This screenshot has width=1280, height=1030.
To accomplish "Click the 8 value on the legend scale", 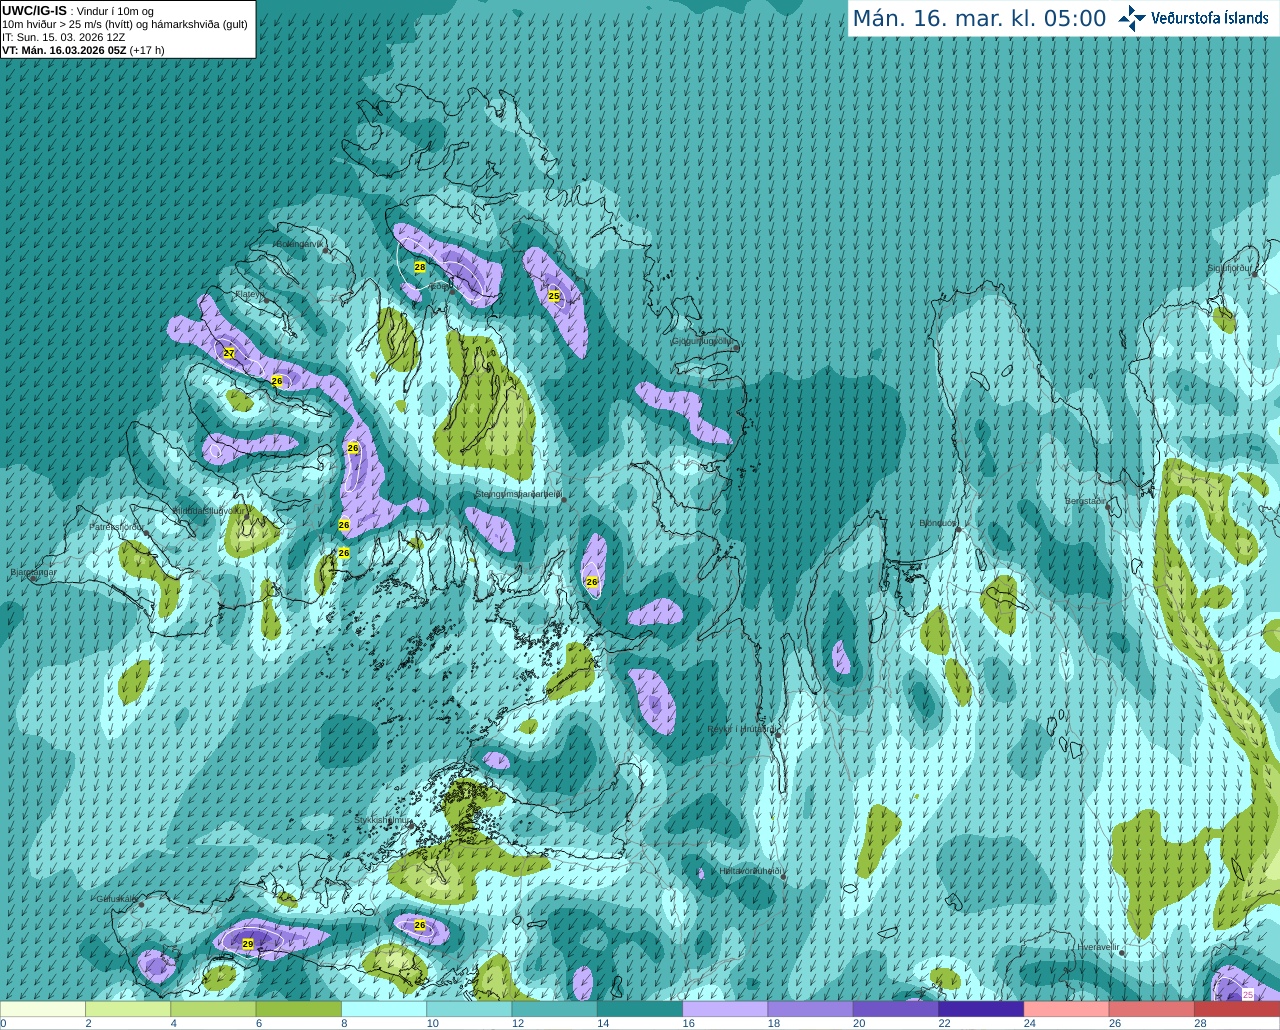I will coord(344,1023).
